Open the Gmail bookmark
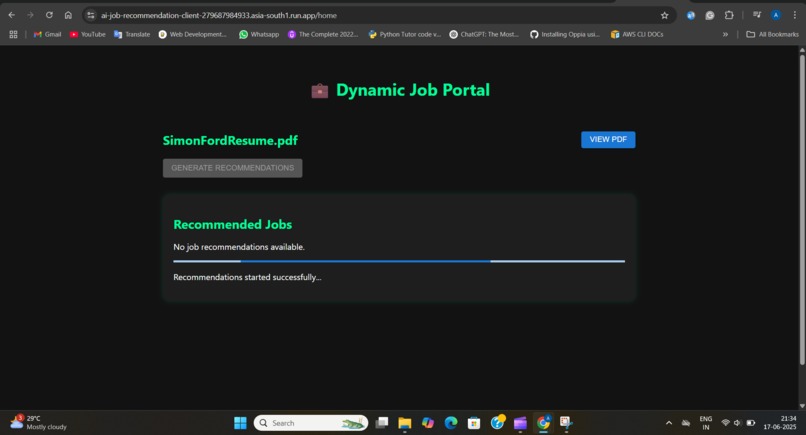806x435 pixels. (x=47, y=34)
